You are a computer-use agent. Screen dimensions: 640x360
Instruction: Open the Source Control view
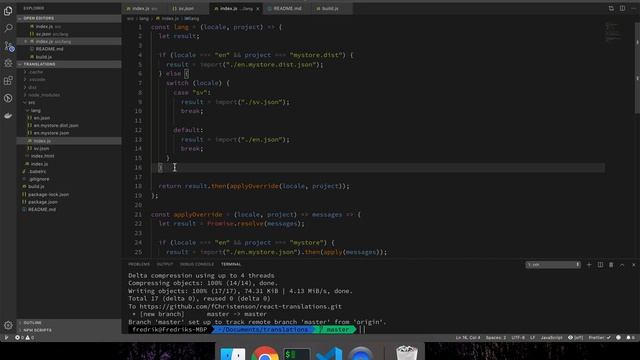tap(9, 46)
